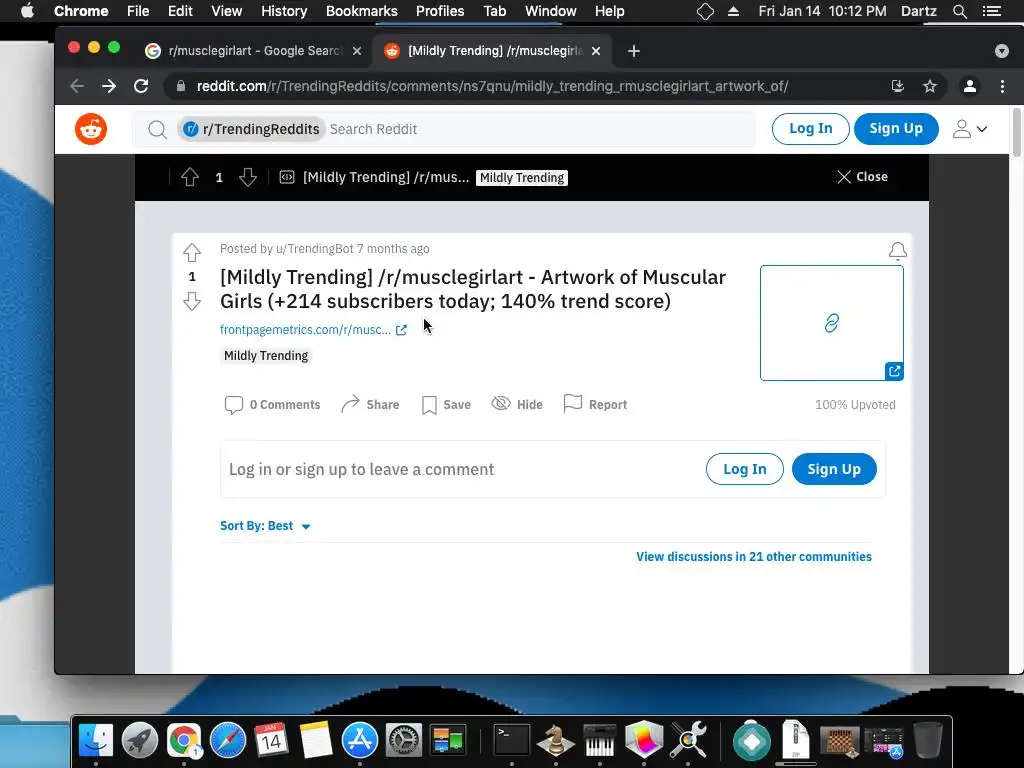This screenshot has width=1024, height=768.
Task: Open the tab search dropdown arrow
Action: coord(1002,51)
